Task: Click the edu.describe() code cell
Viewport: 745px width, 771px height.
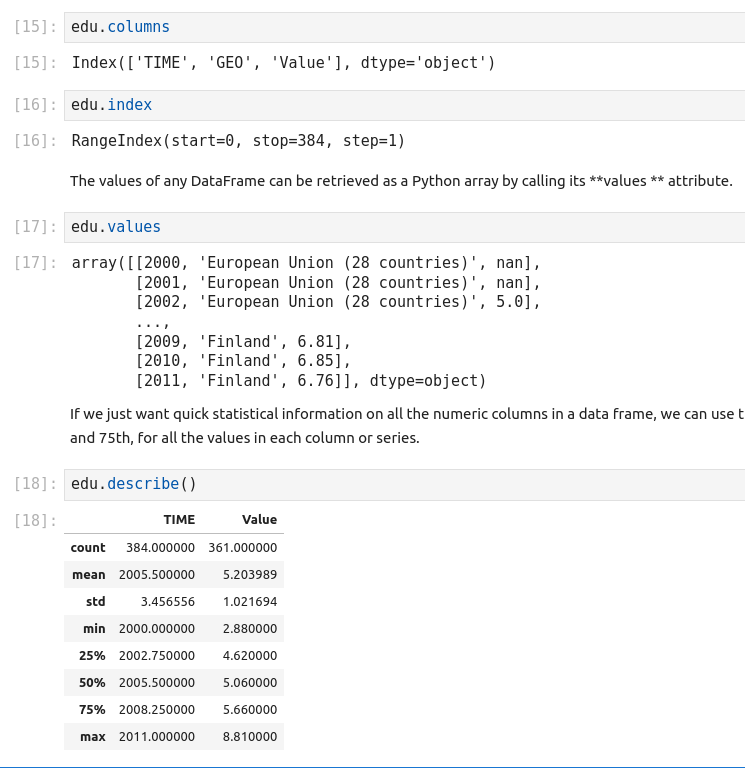Action: click(x=400, y=484)
